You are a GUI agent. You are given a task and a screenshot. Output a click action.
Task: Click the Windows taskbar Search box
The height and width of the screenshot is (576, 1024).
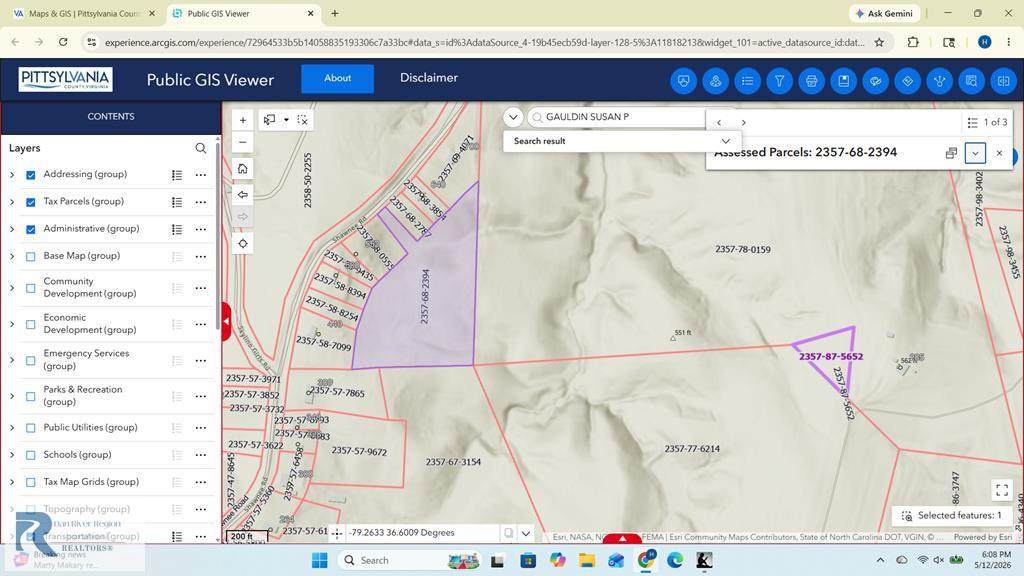pyautogui.click(x=410, y=560)
